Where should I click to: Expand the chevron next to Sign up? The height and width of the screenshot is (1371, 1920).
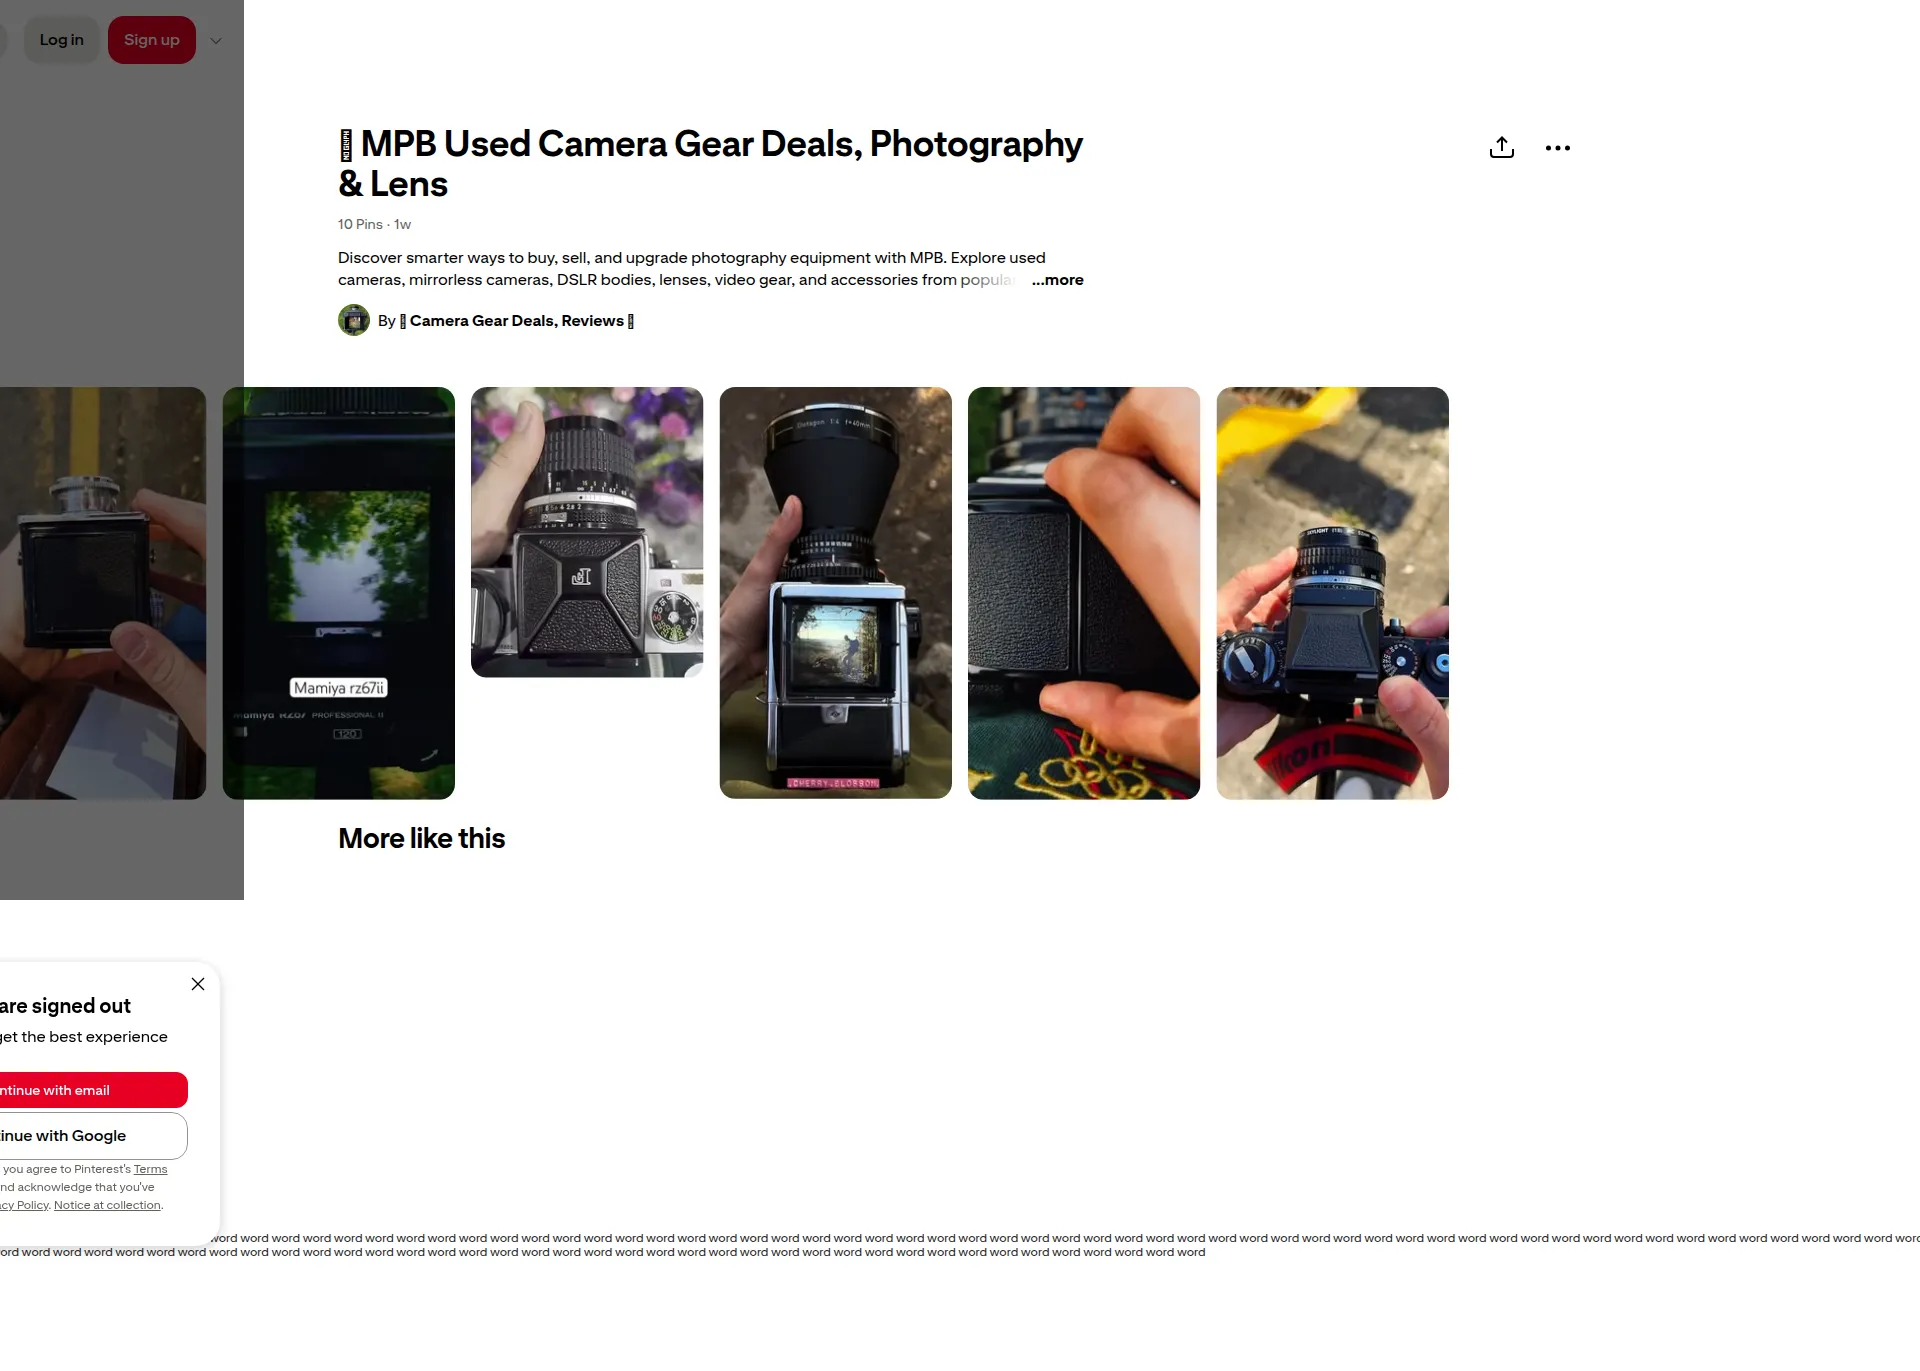click(x=216, y=41)
